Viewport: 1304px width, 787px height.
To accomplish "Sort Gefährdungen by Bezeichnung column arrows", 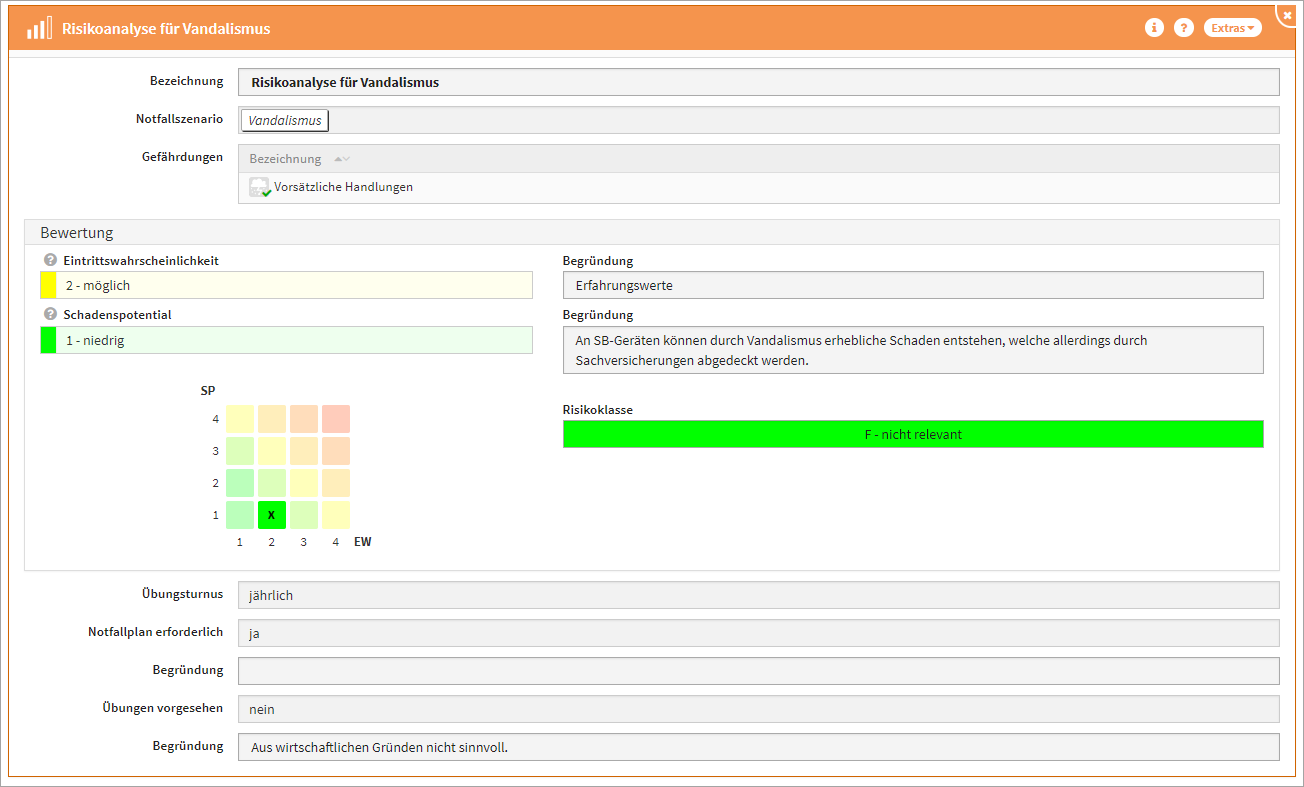I will point(342,159).
